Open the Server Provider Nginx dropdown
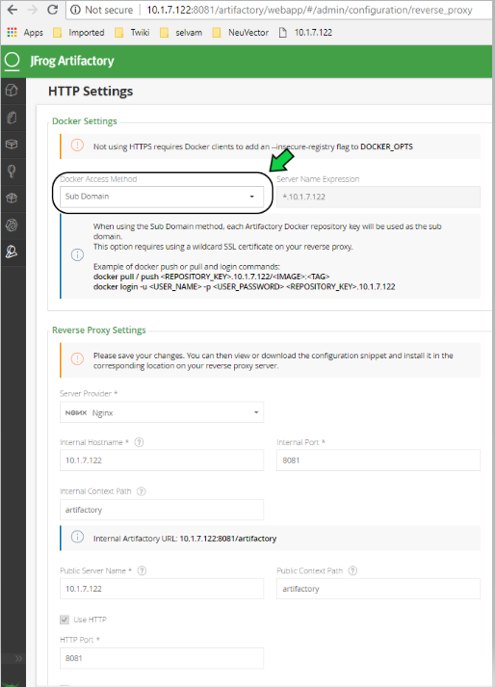Viewport: 495px width, 687px height. [x=162, y=412]
